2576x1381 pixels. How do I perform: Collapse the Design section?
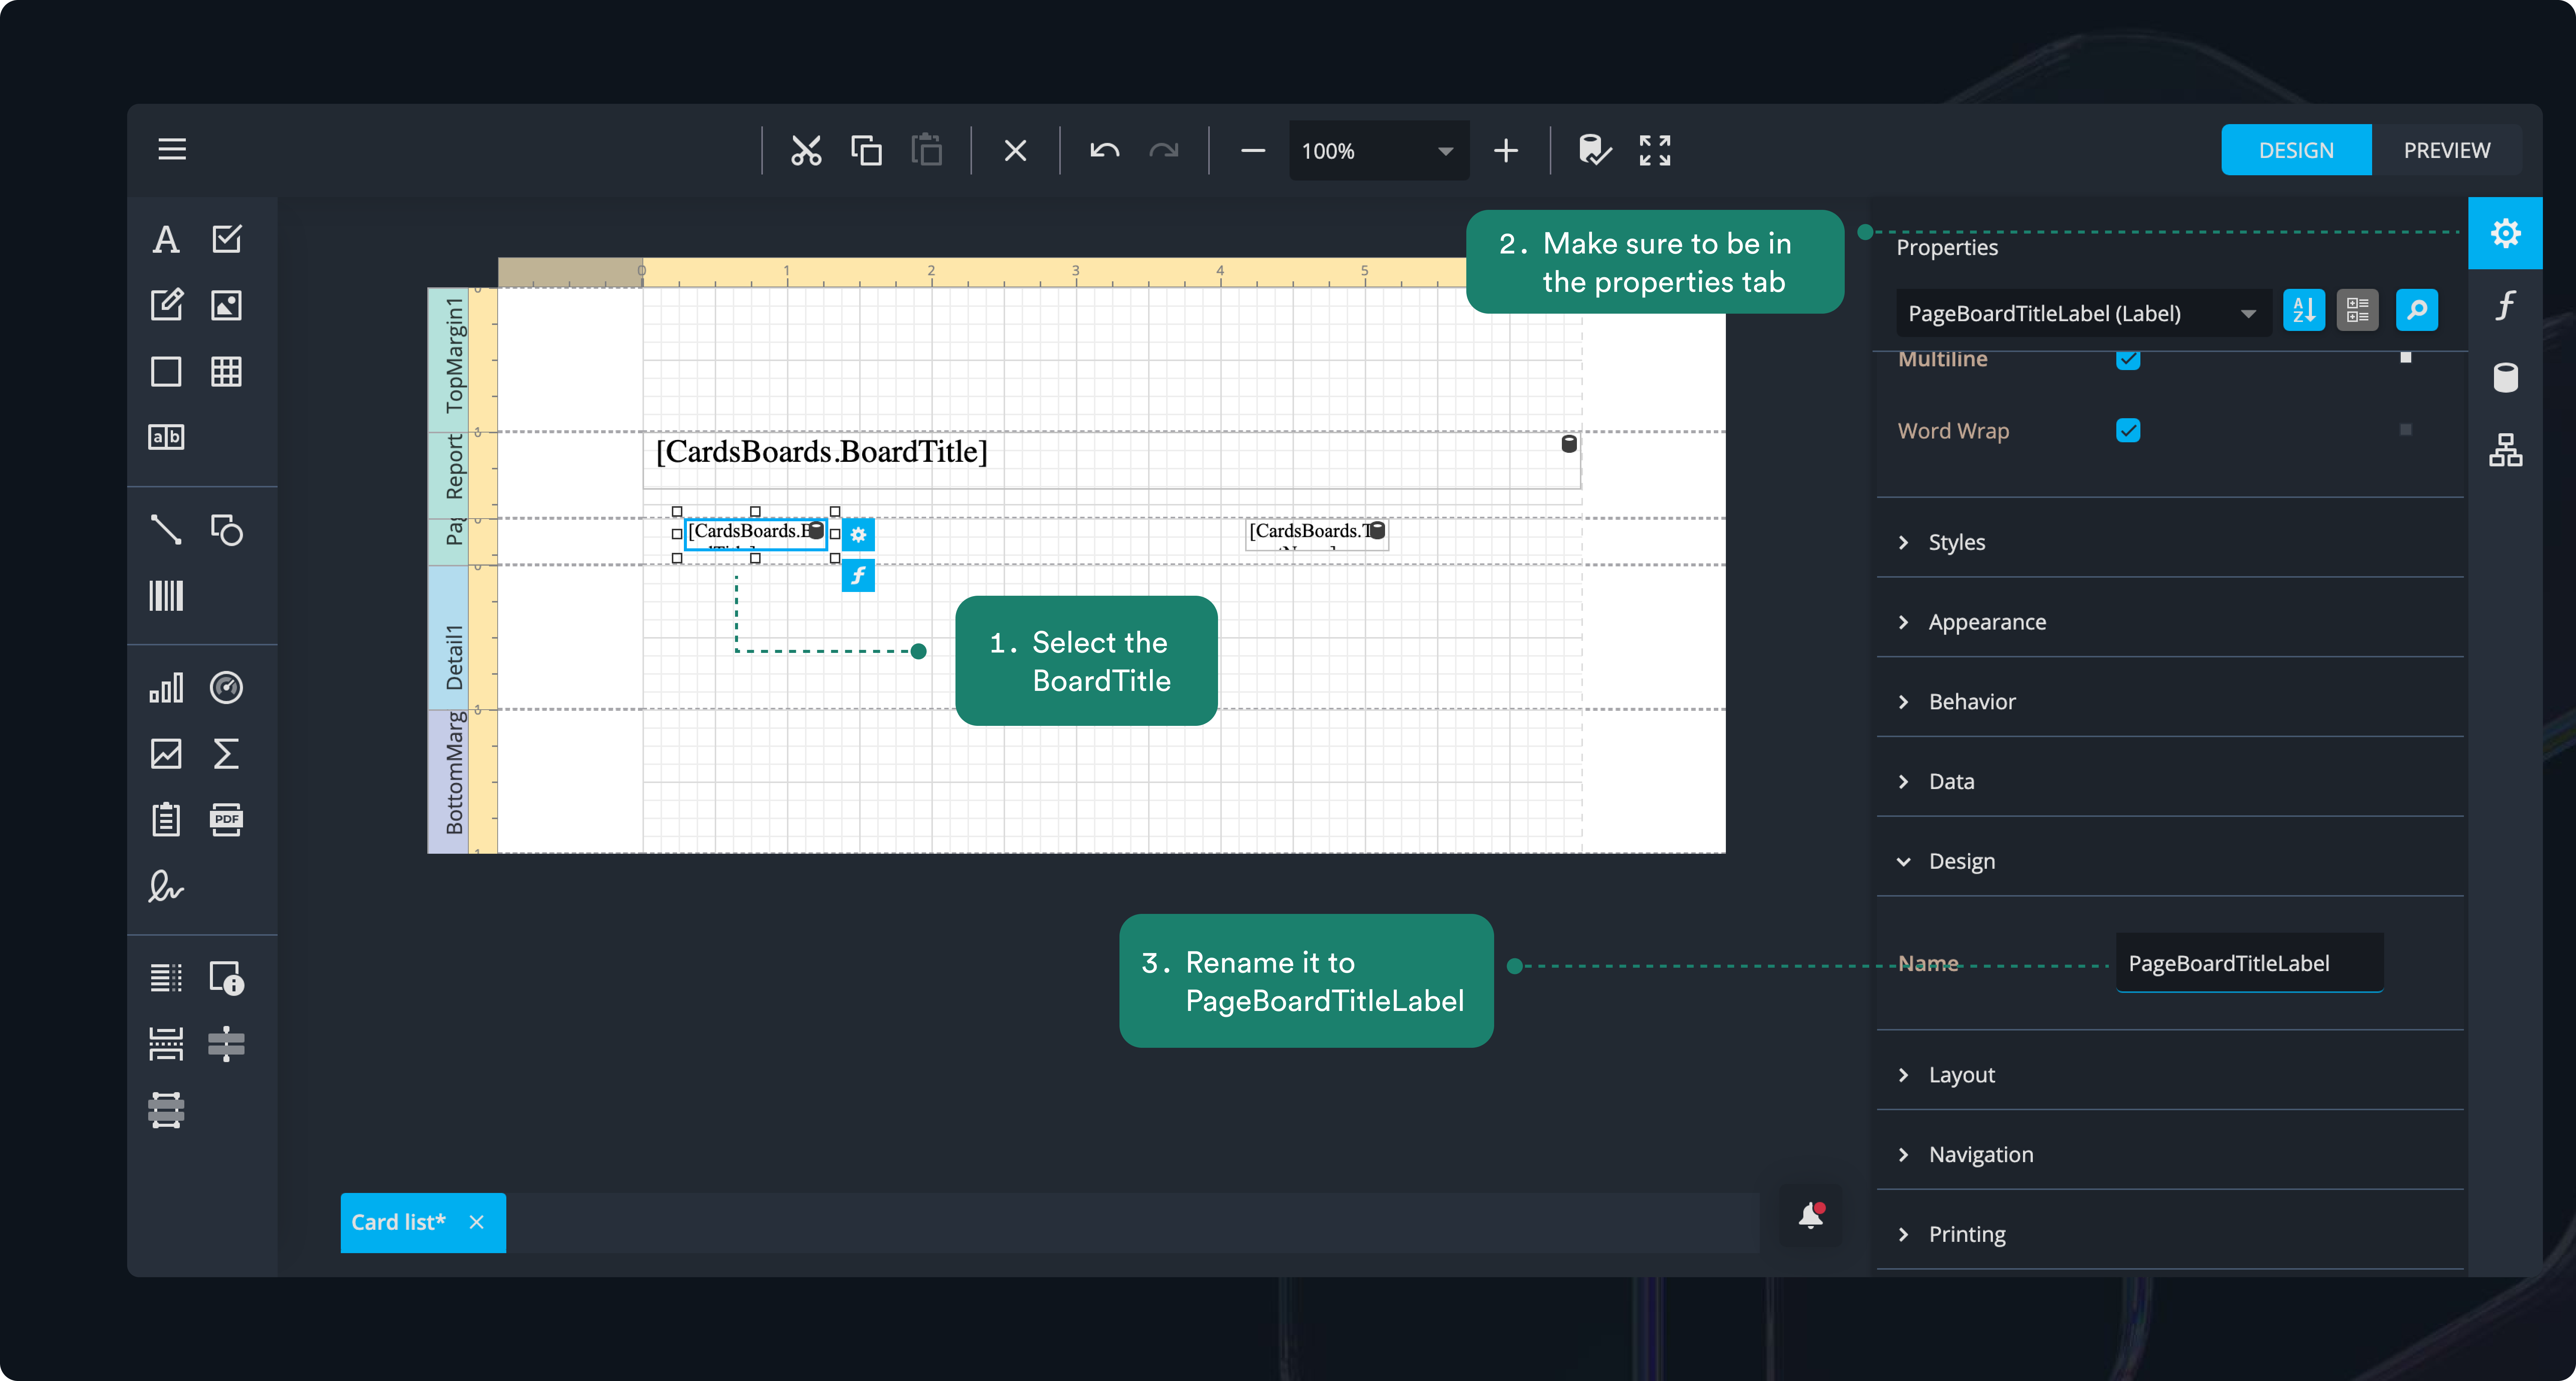tap(2170, 861)
